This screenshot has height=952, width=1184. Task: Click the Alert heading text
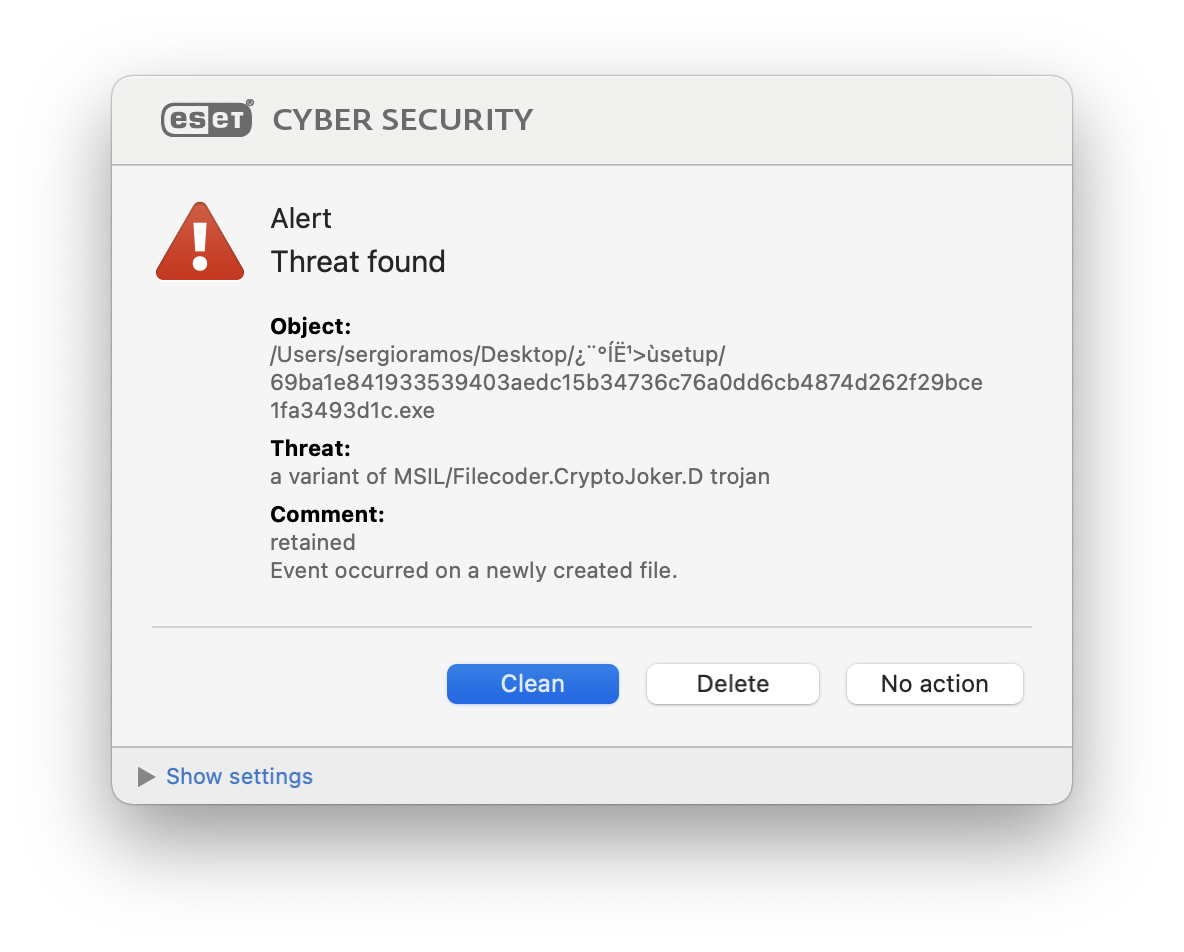[x=301, y=219]
